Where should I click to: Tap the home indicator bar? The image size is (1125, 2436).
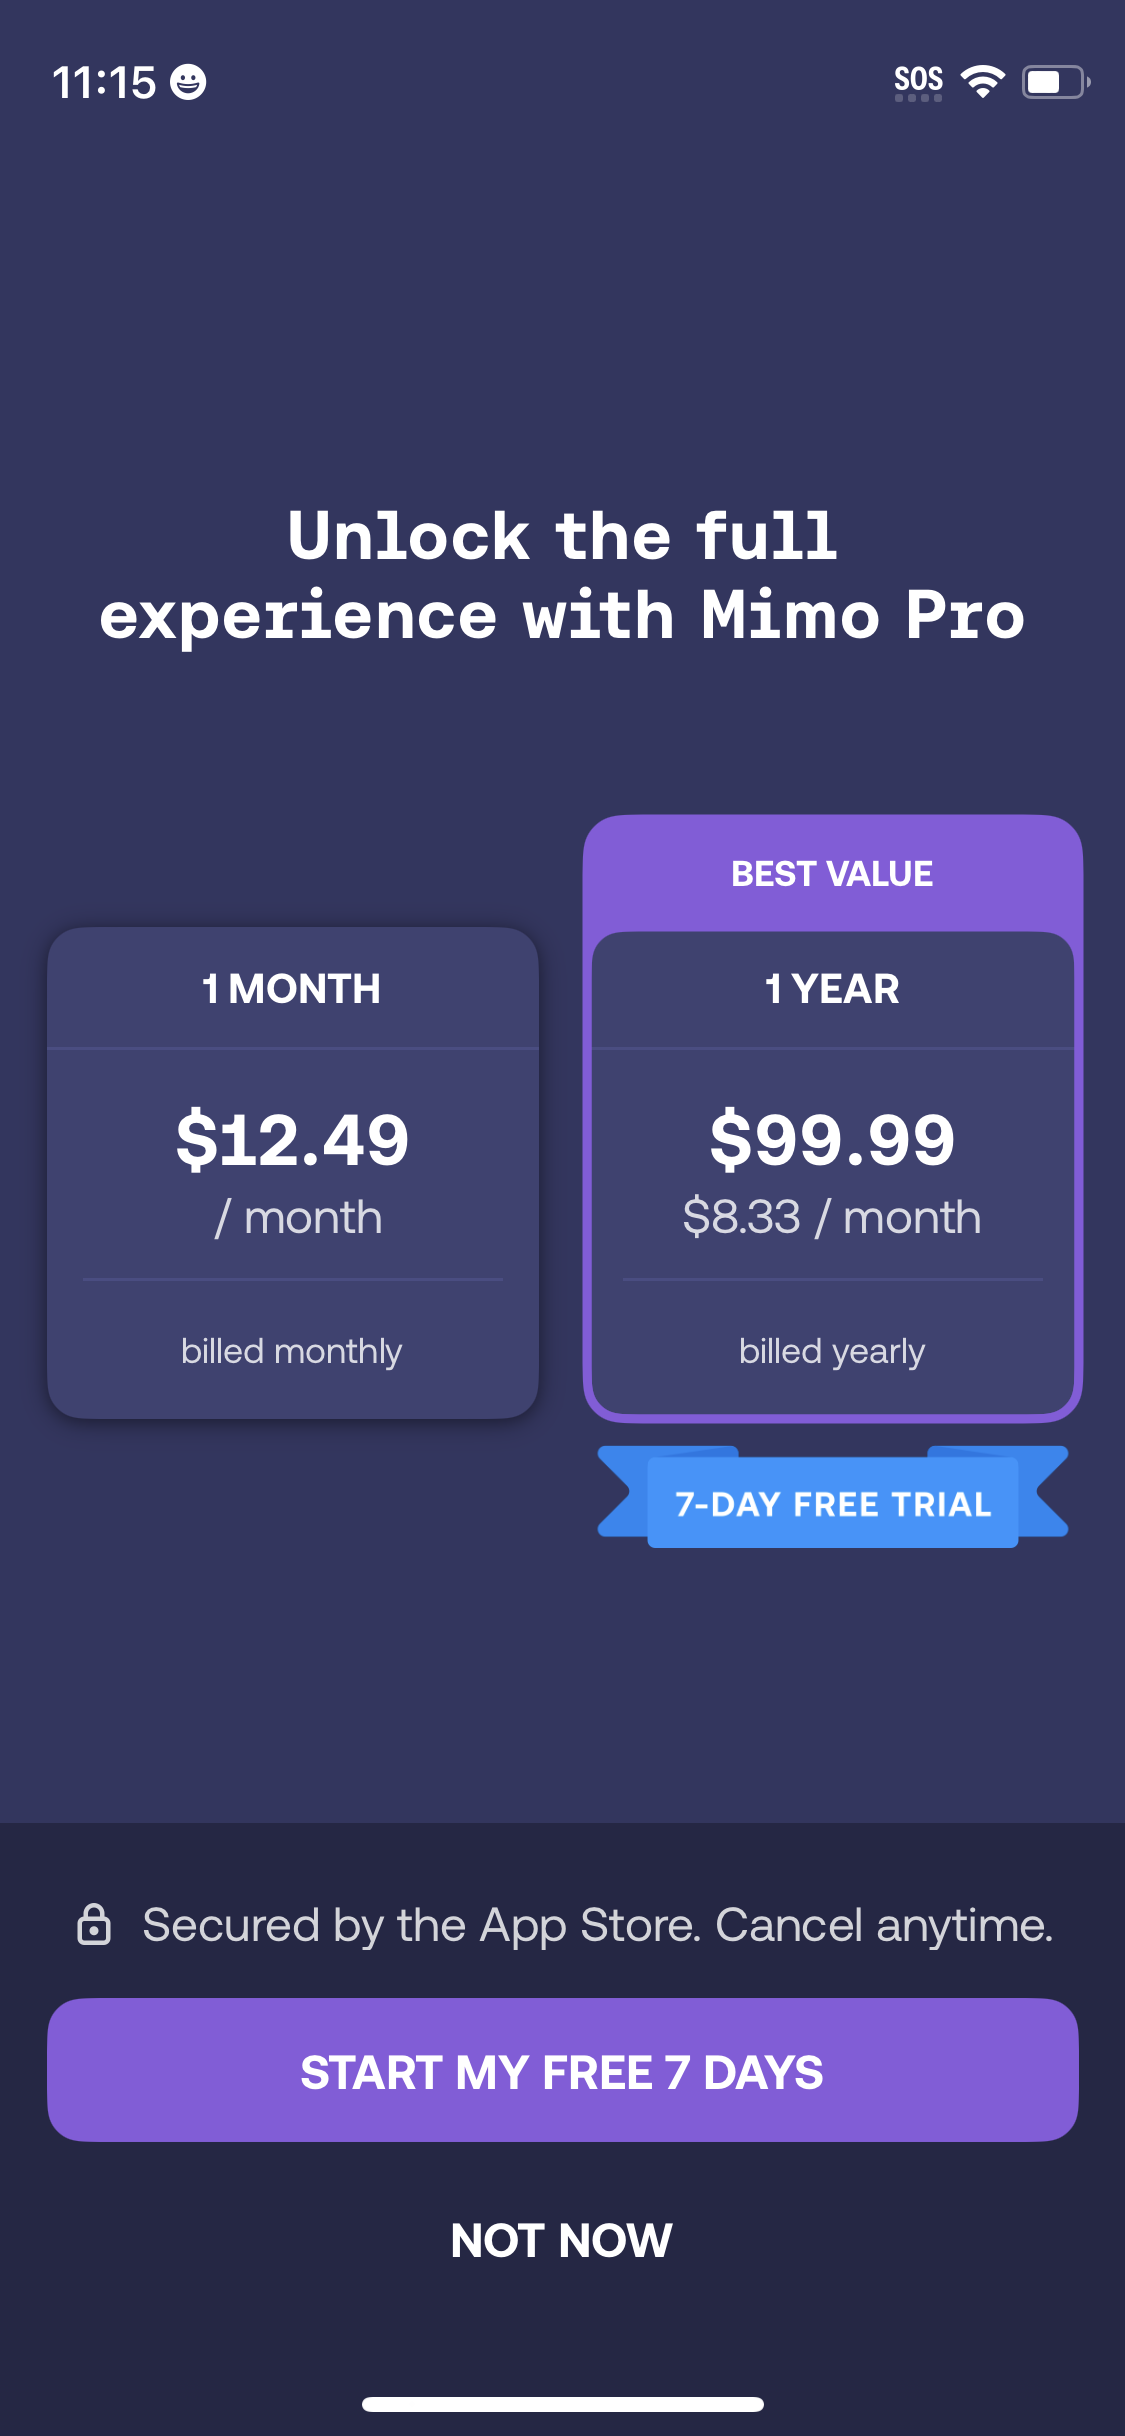point(562,2404)
